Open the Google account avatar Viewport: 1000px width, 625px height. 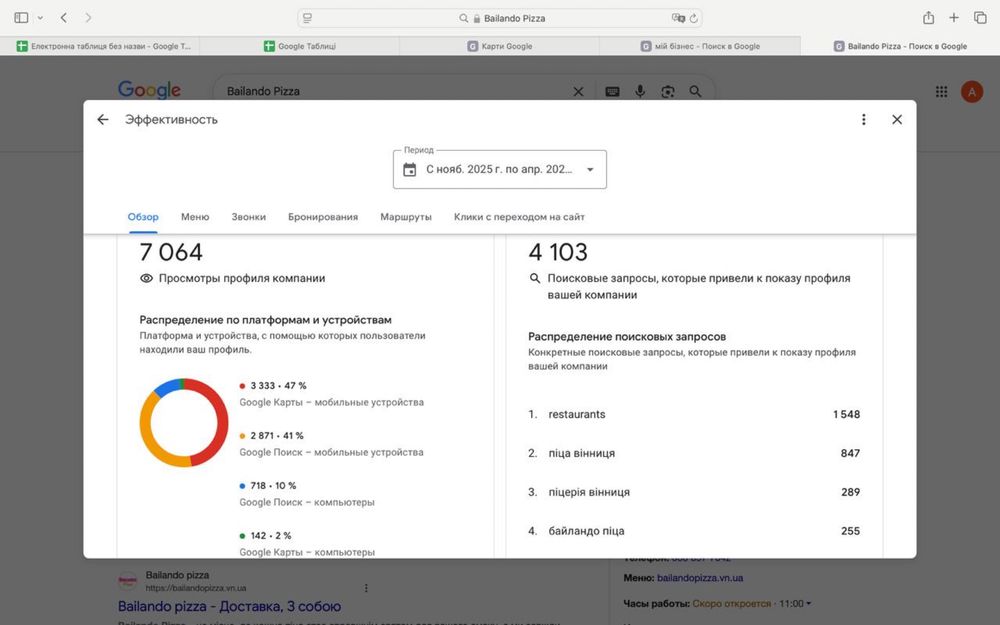pos(972,92)
